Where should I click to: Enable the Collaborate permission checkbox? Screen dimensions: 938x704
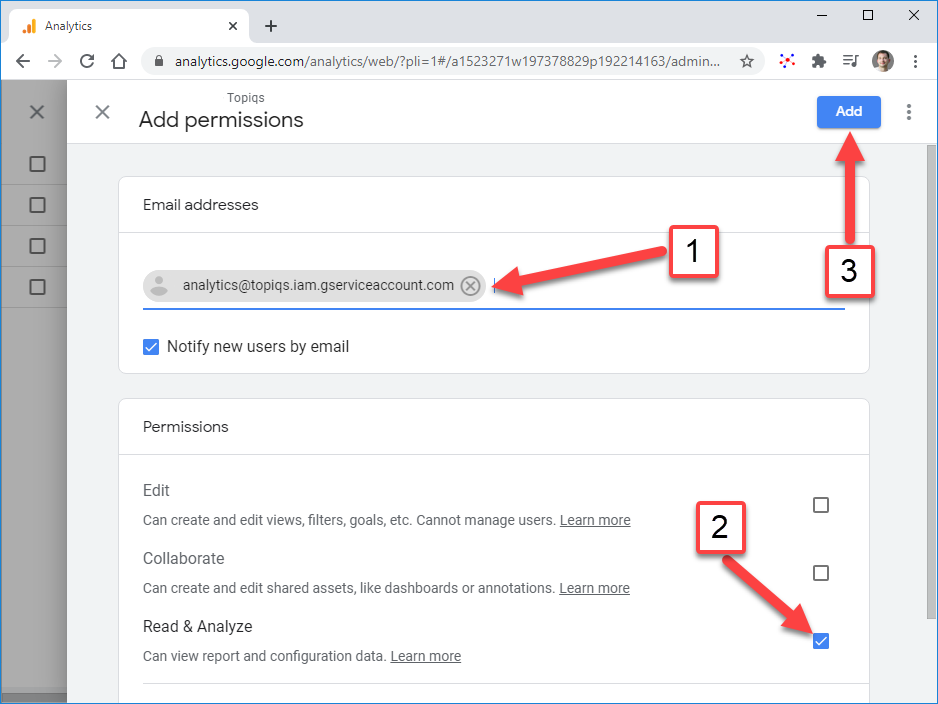(x=821, y=573)
